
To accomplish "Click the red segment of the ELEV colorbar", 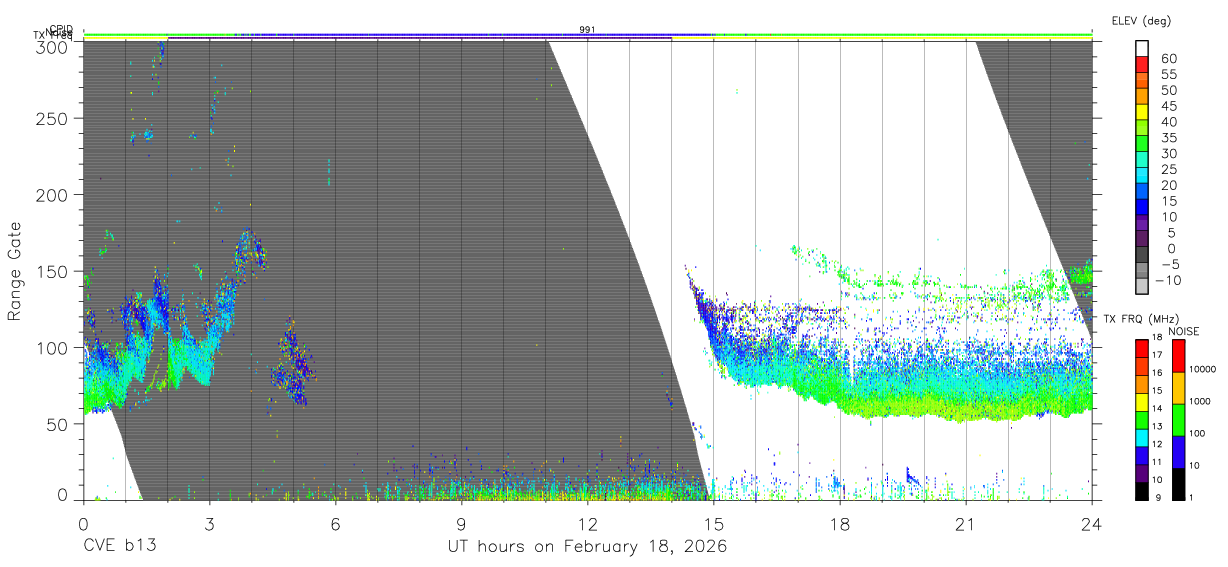I will tap(1143, 66).
